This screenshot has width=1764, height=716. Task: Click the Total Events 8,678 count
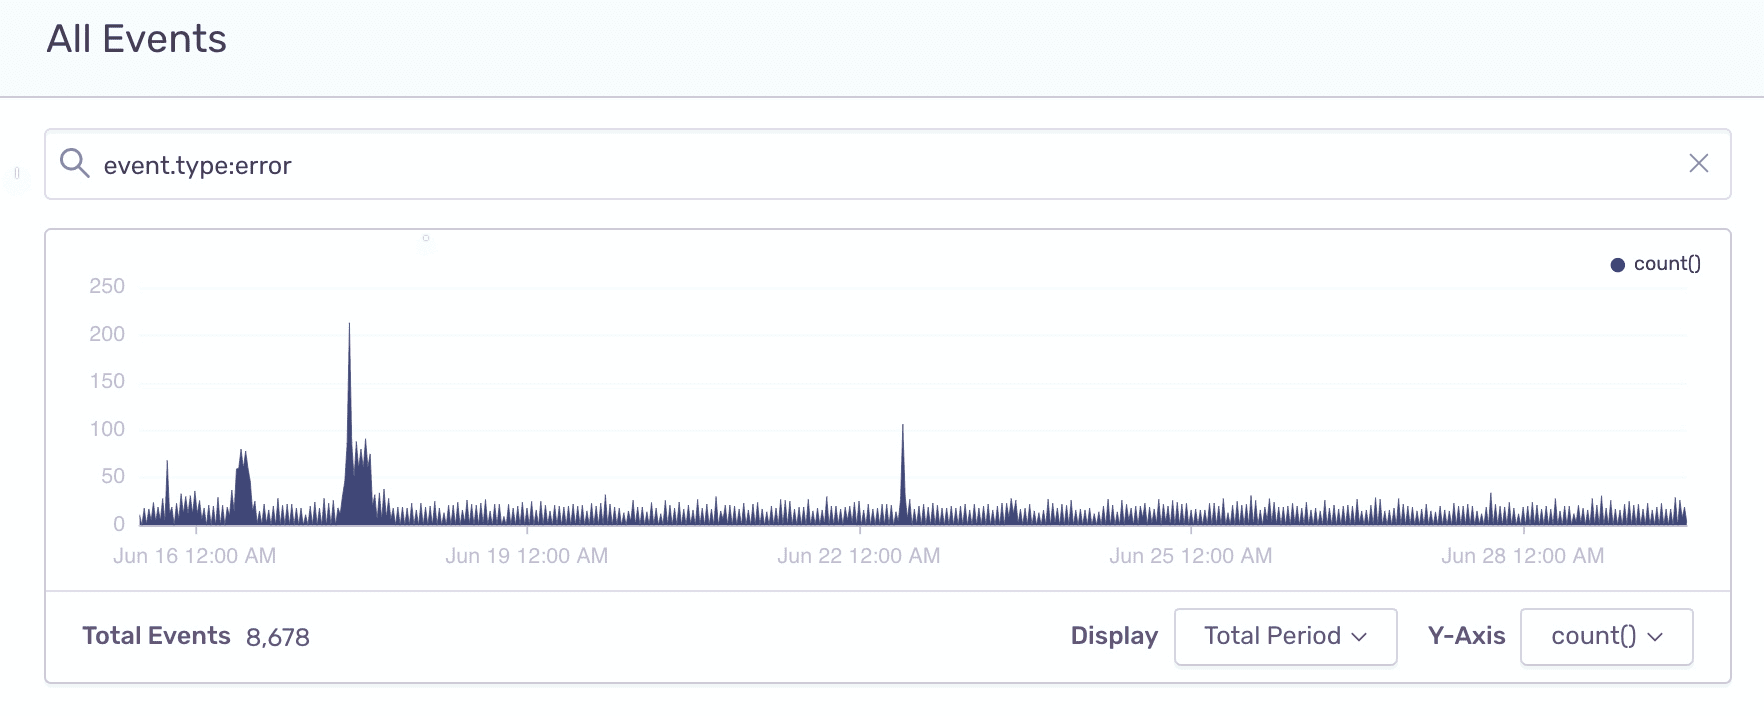(278, 637)
